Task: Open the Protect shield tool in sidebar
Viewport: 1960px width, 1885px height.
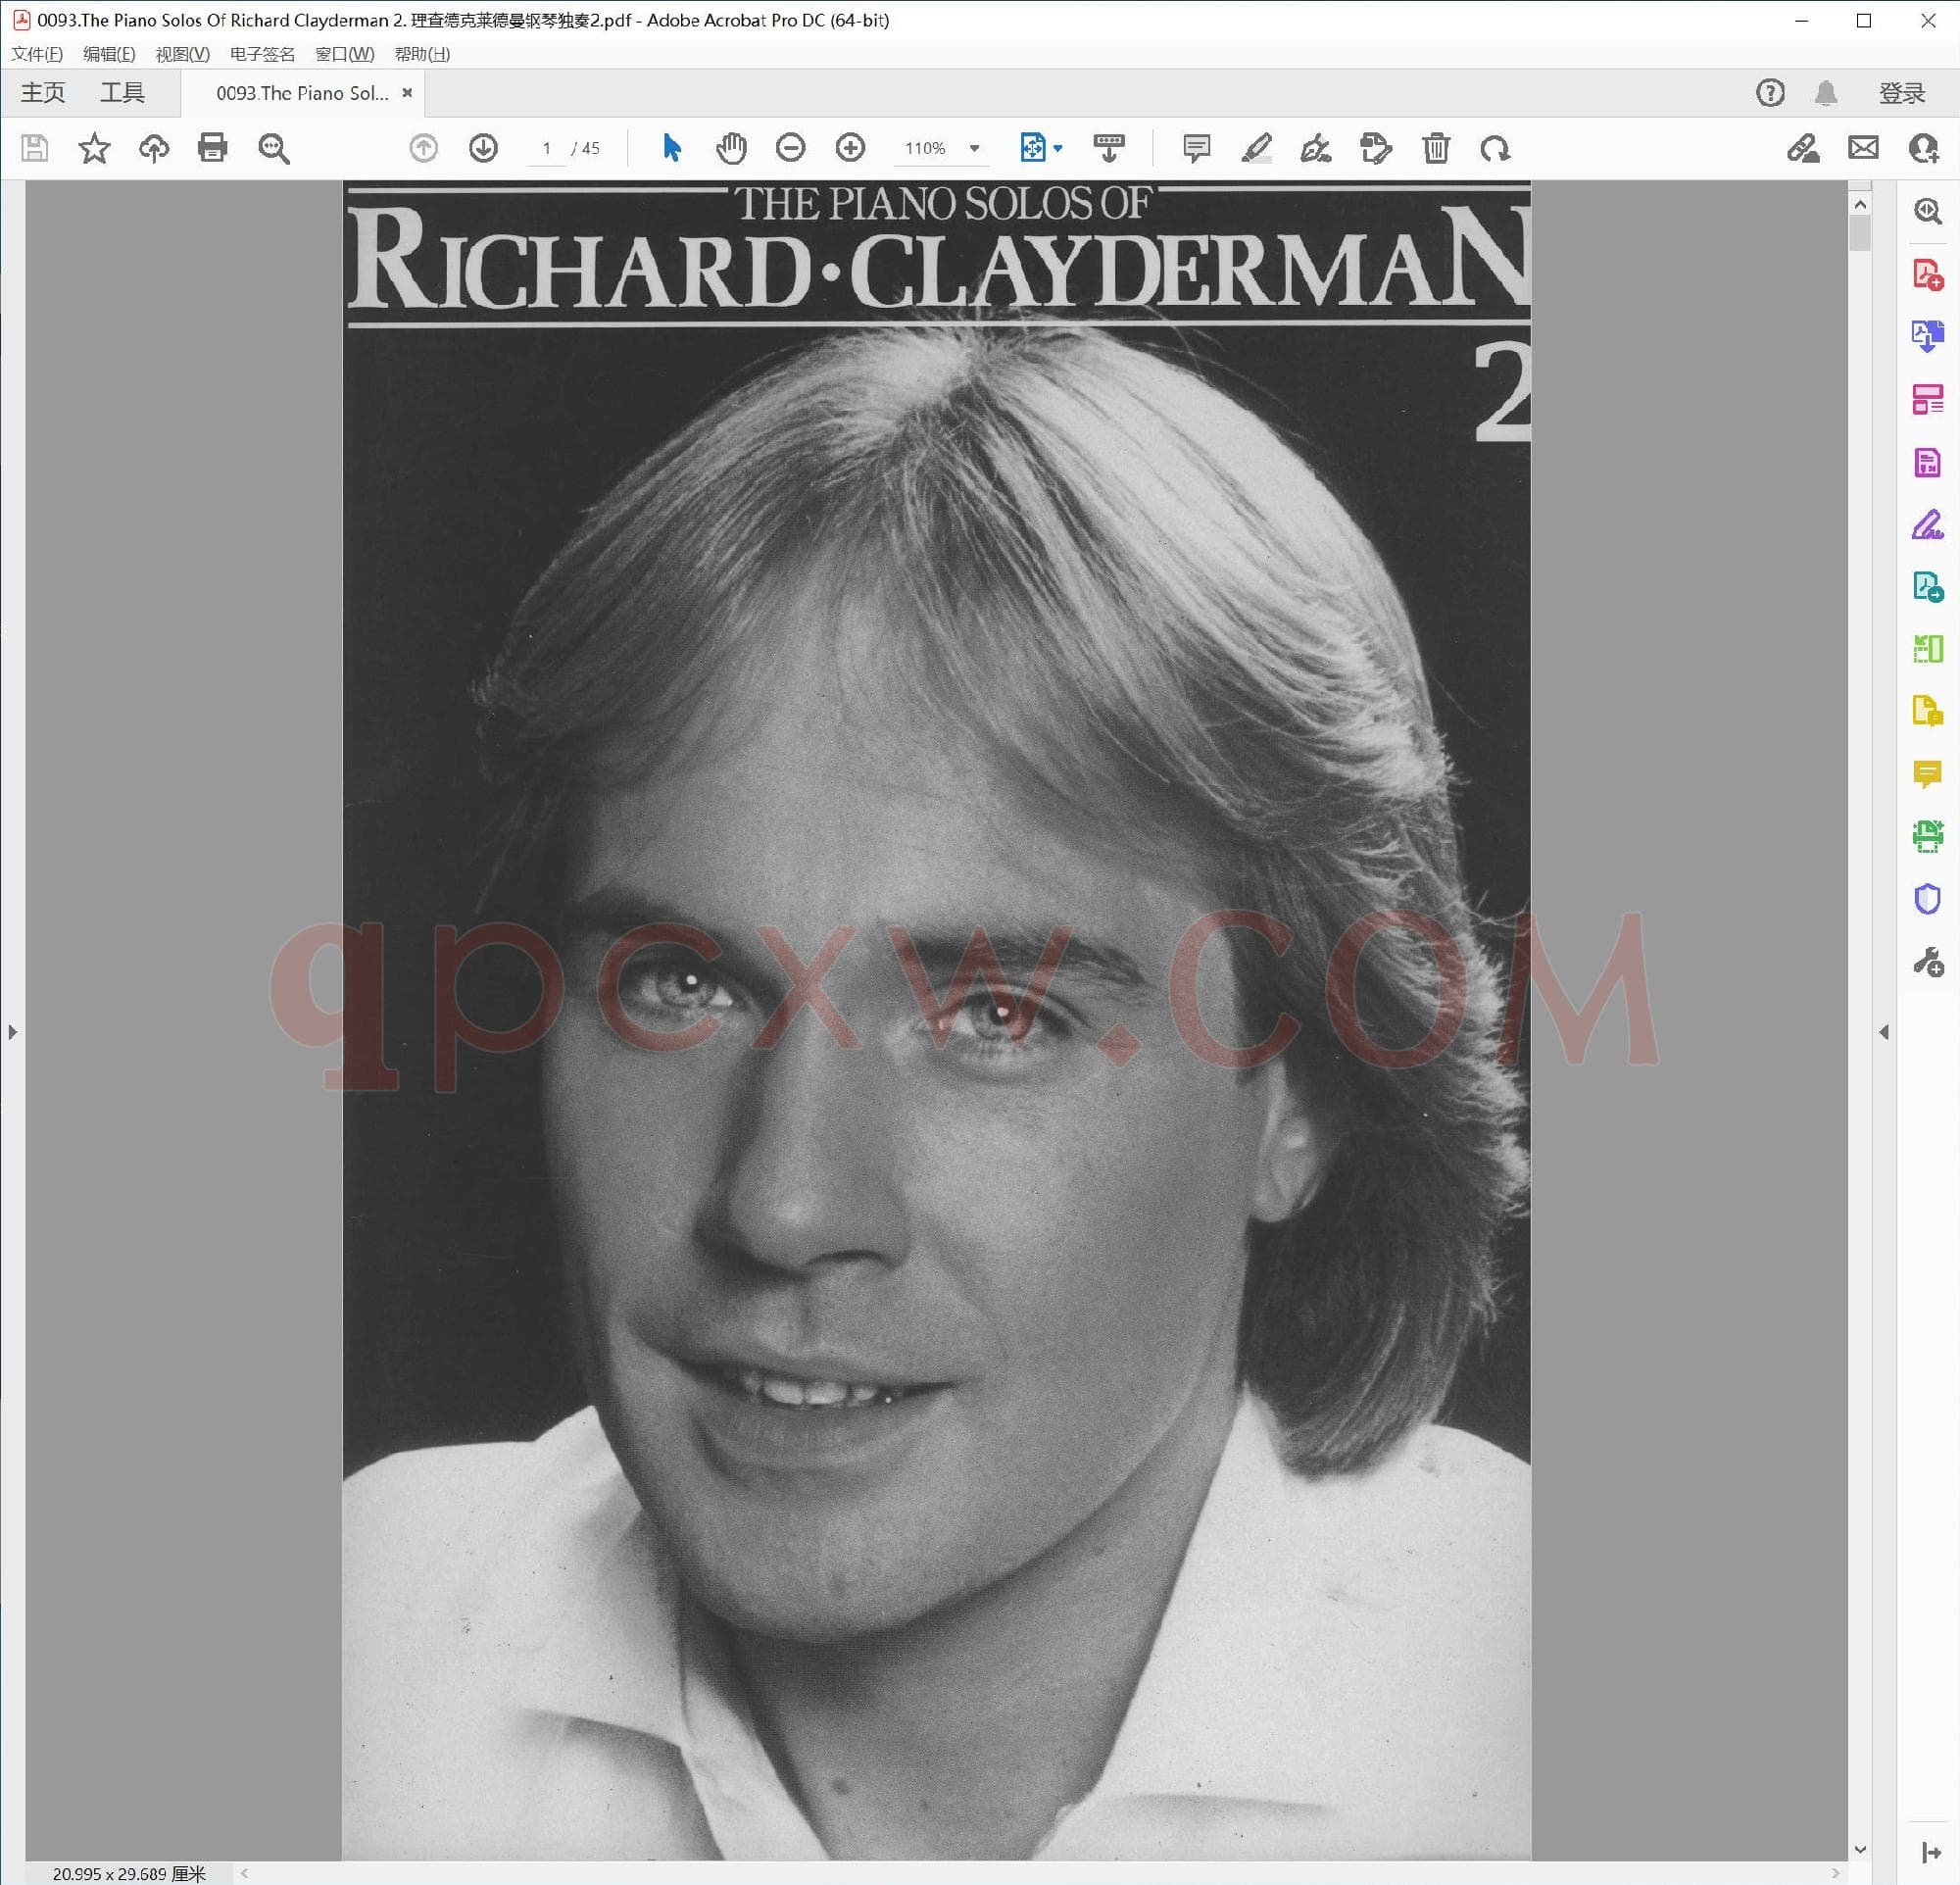Action: point(1927,899)
